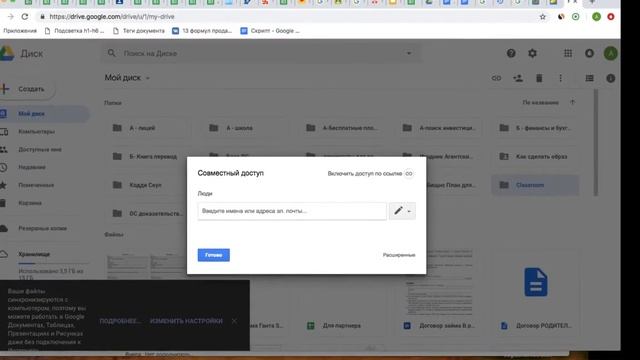Click the blue Готово button
The image size is (640, 360).
(213, 255)
